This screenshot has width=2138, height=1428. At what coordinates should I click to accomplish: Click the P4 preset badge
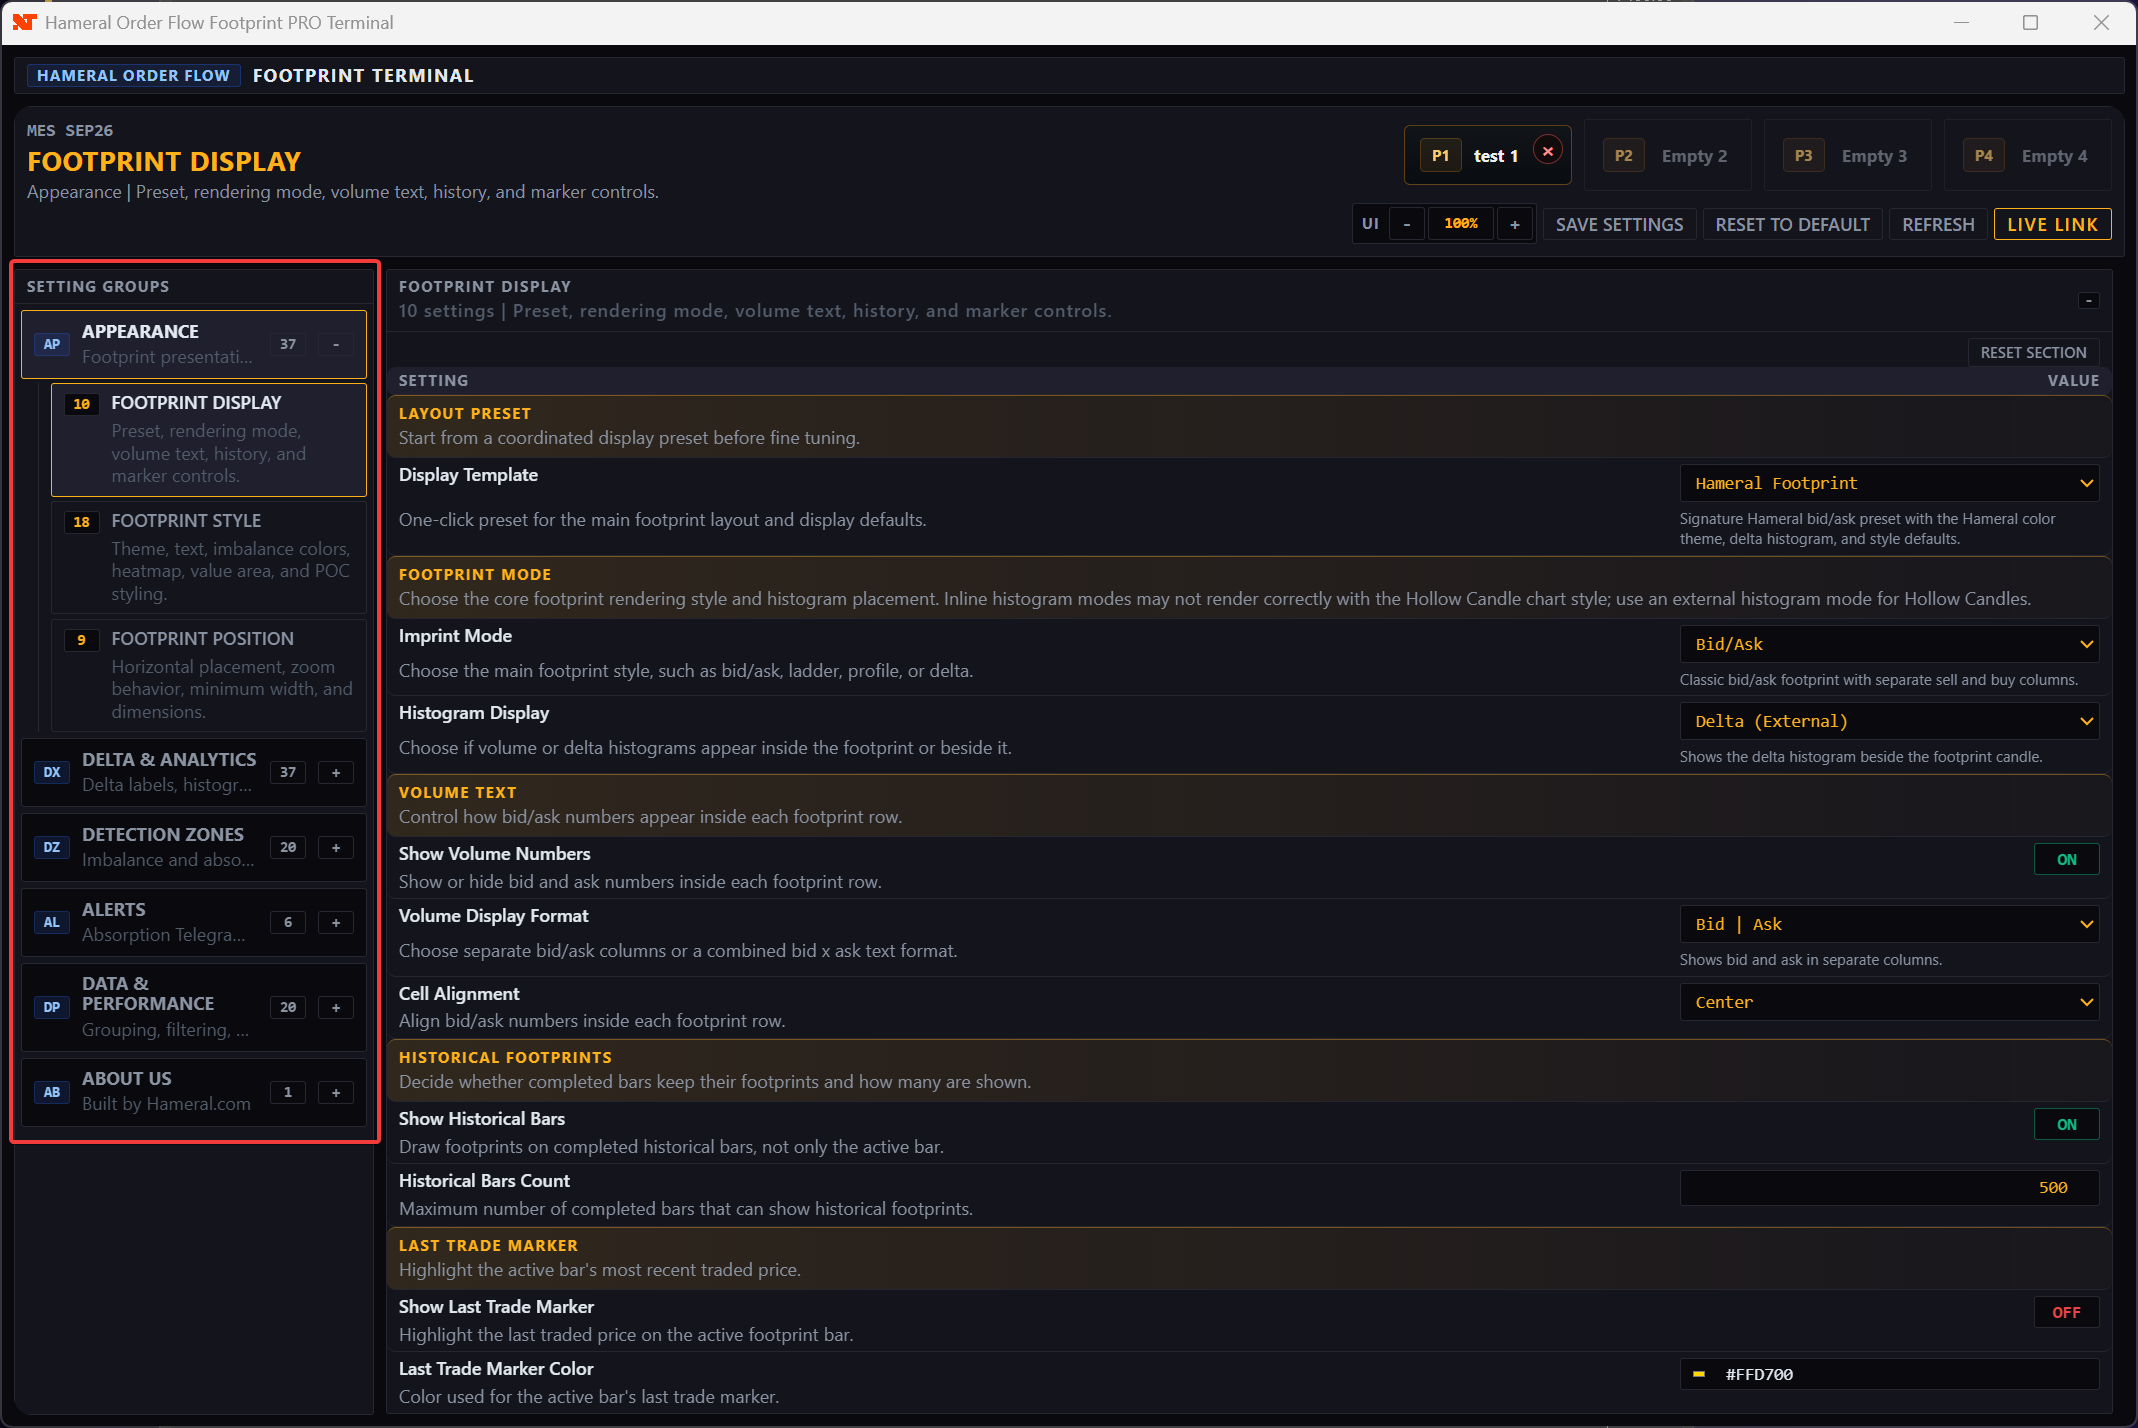(x=1983, y=155)
